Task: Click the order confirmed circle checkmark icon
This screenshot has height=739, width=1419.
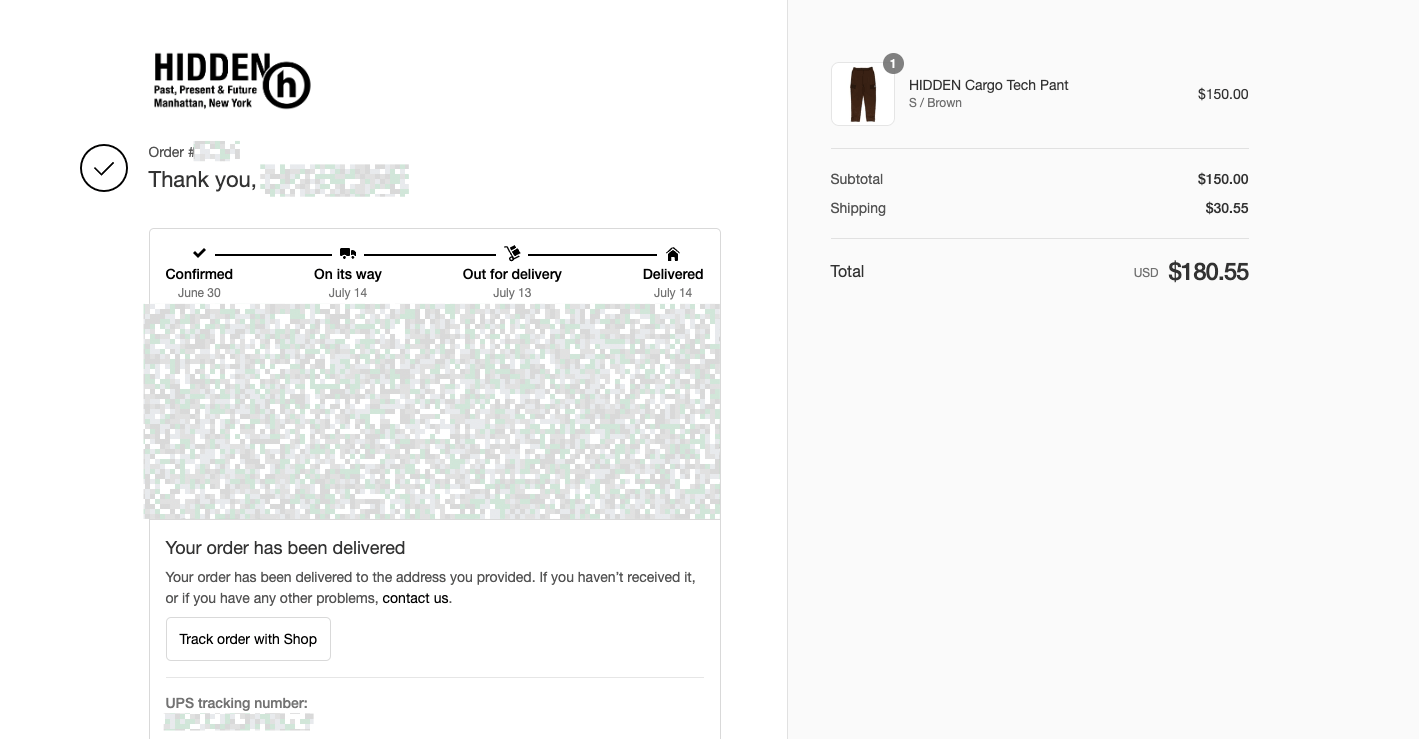Action: (x=104, y=168)
